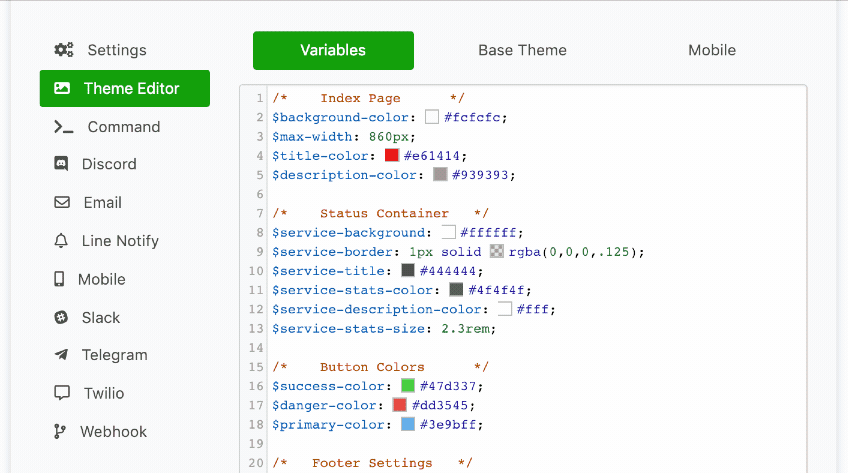Click the Status Container comment line
This screenshot has height=473, width=848.
point(380,213)
